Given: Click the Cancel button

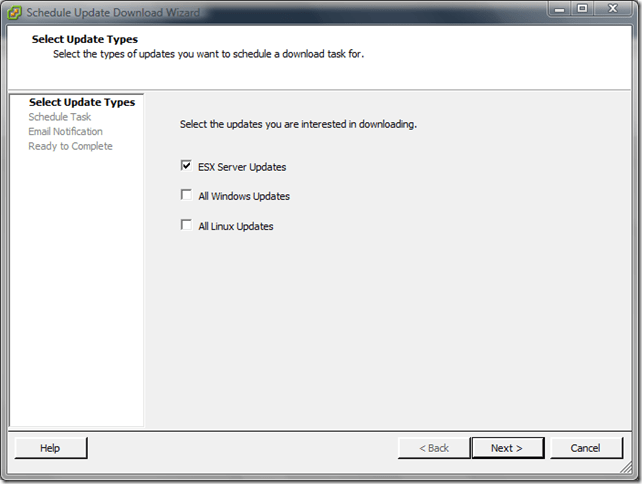Looking at the screenshot, I should click(x=586, y=448).
